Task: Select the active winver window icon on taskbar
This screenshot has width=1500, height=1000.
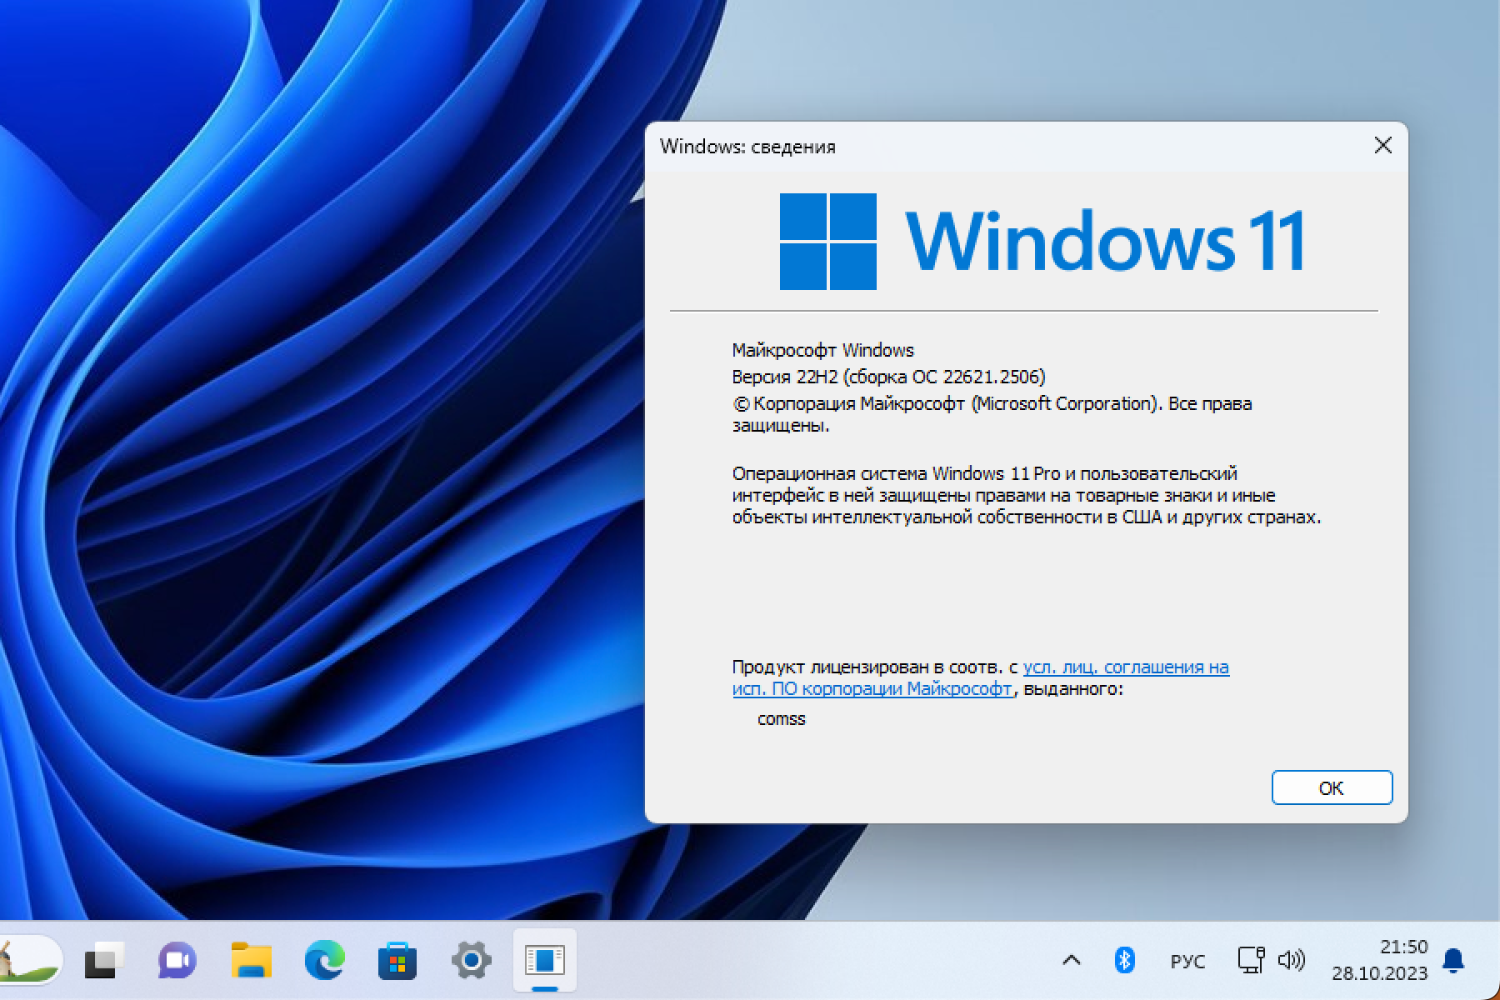Action: tap(543, 960)
